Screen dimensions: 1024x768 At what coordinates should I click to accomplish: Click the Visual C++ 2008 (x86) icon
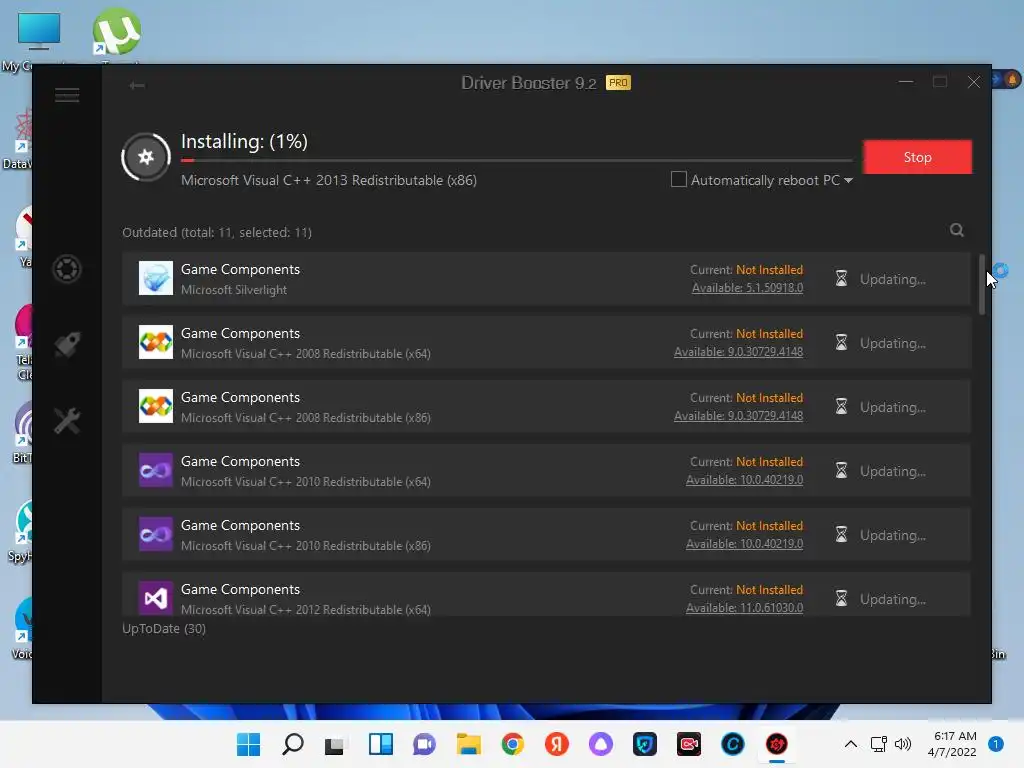click(x=155, y=406)
